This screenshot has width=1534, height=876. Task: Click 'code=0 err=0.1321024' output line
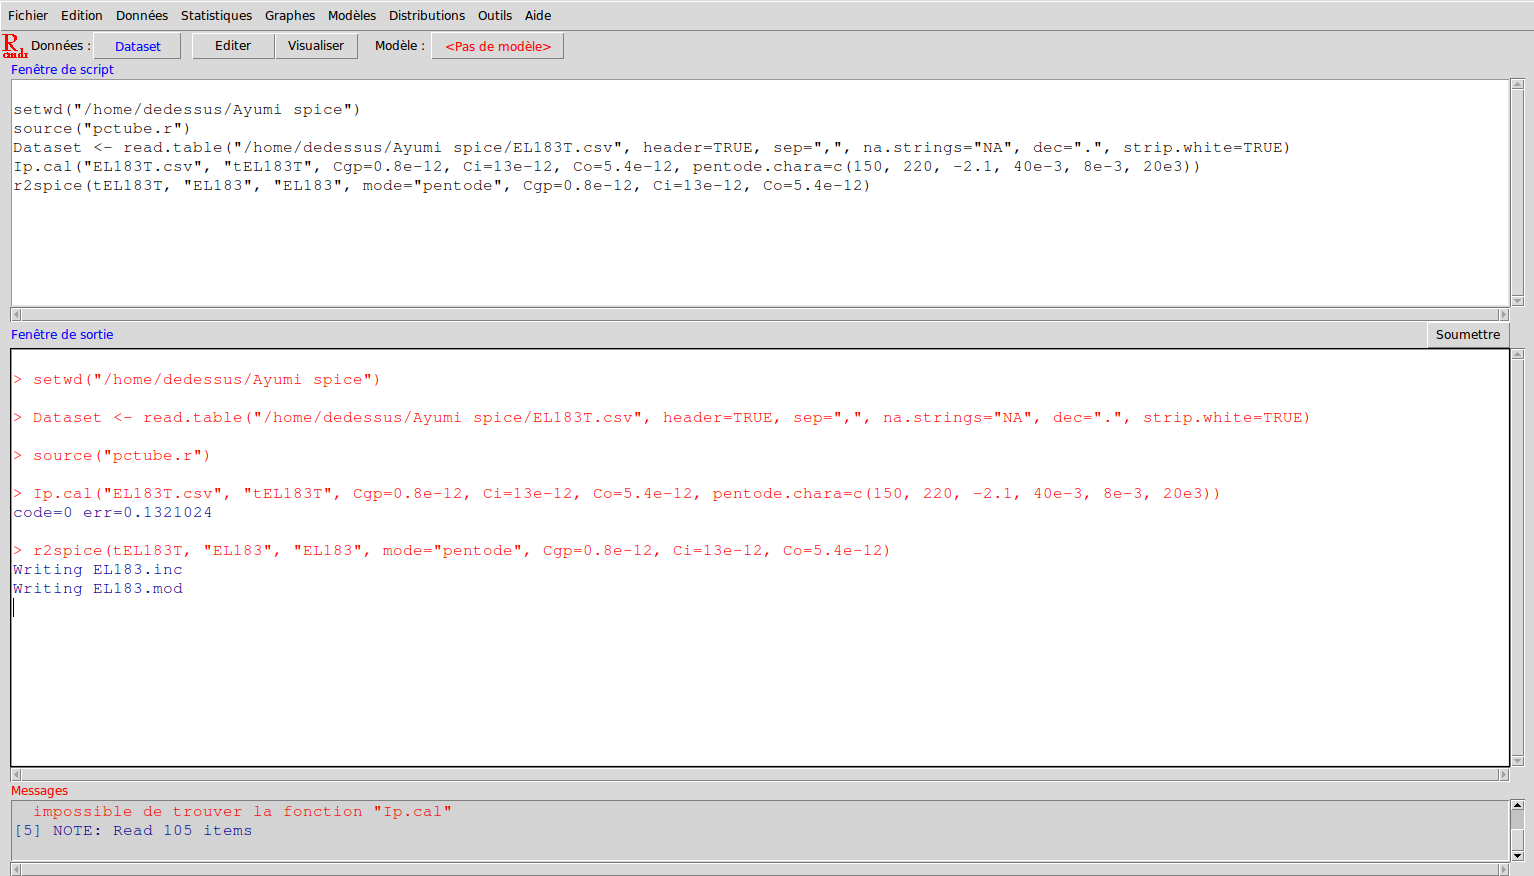point(113,512)
